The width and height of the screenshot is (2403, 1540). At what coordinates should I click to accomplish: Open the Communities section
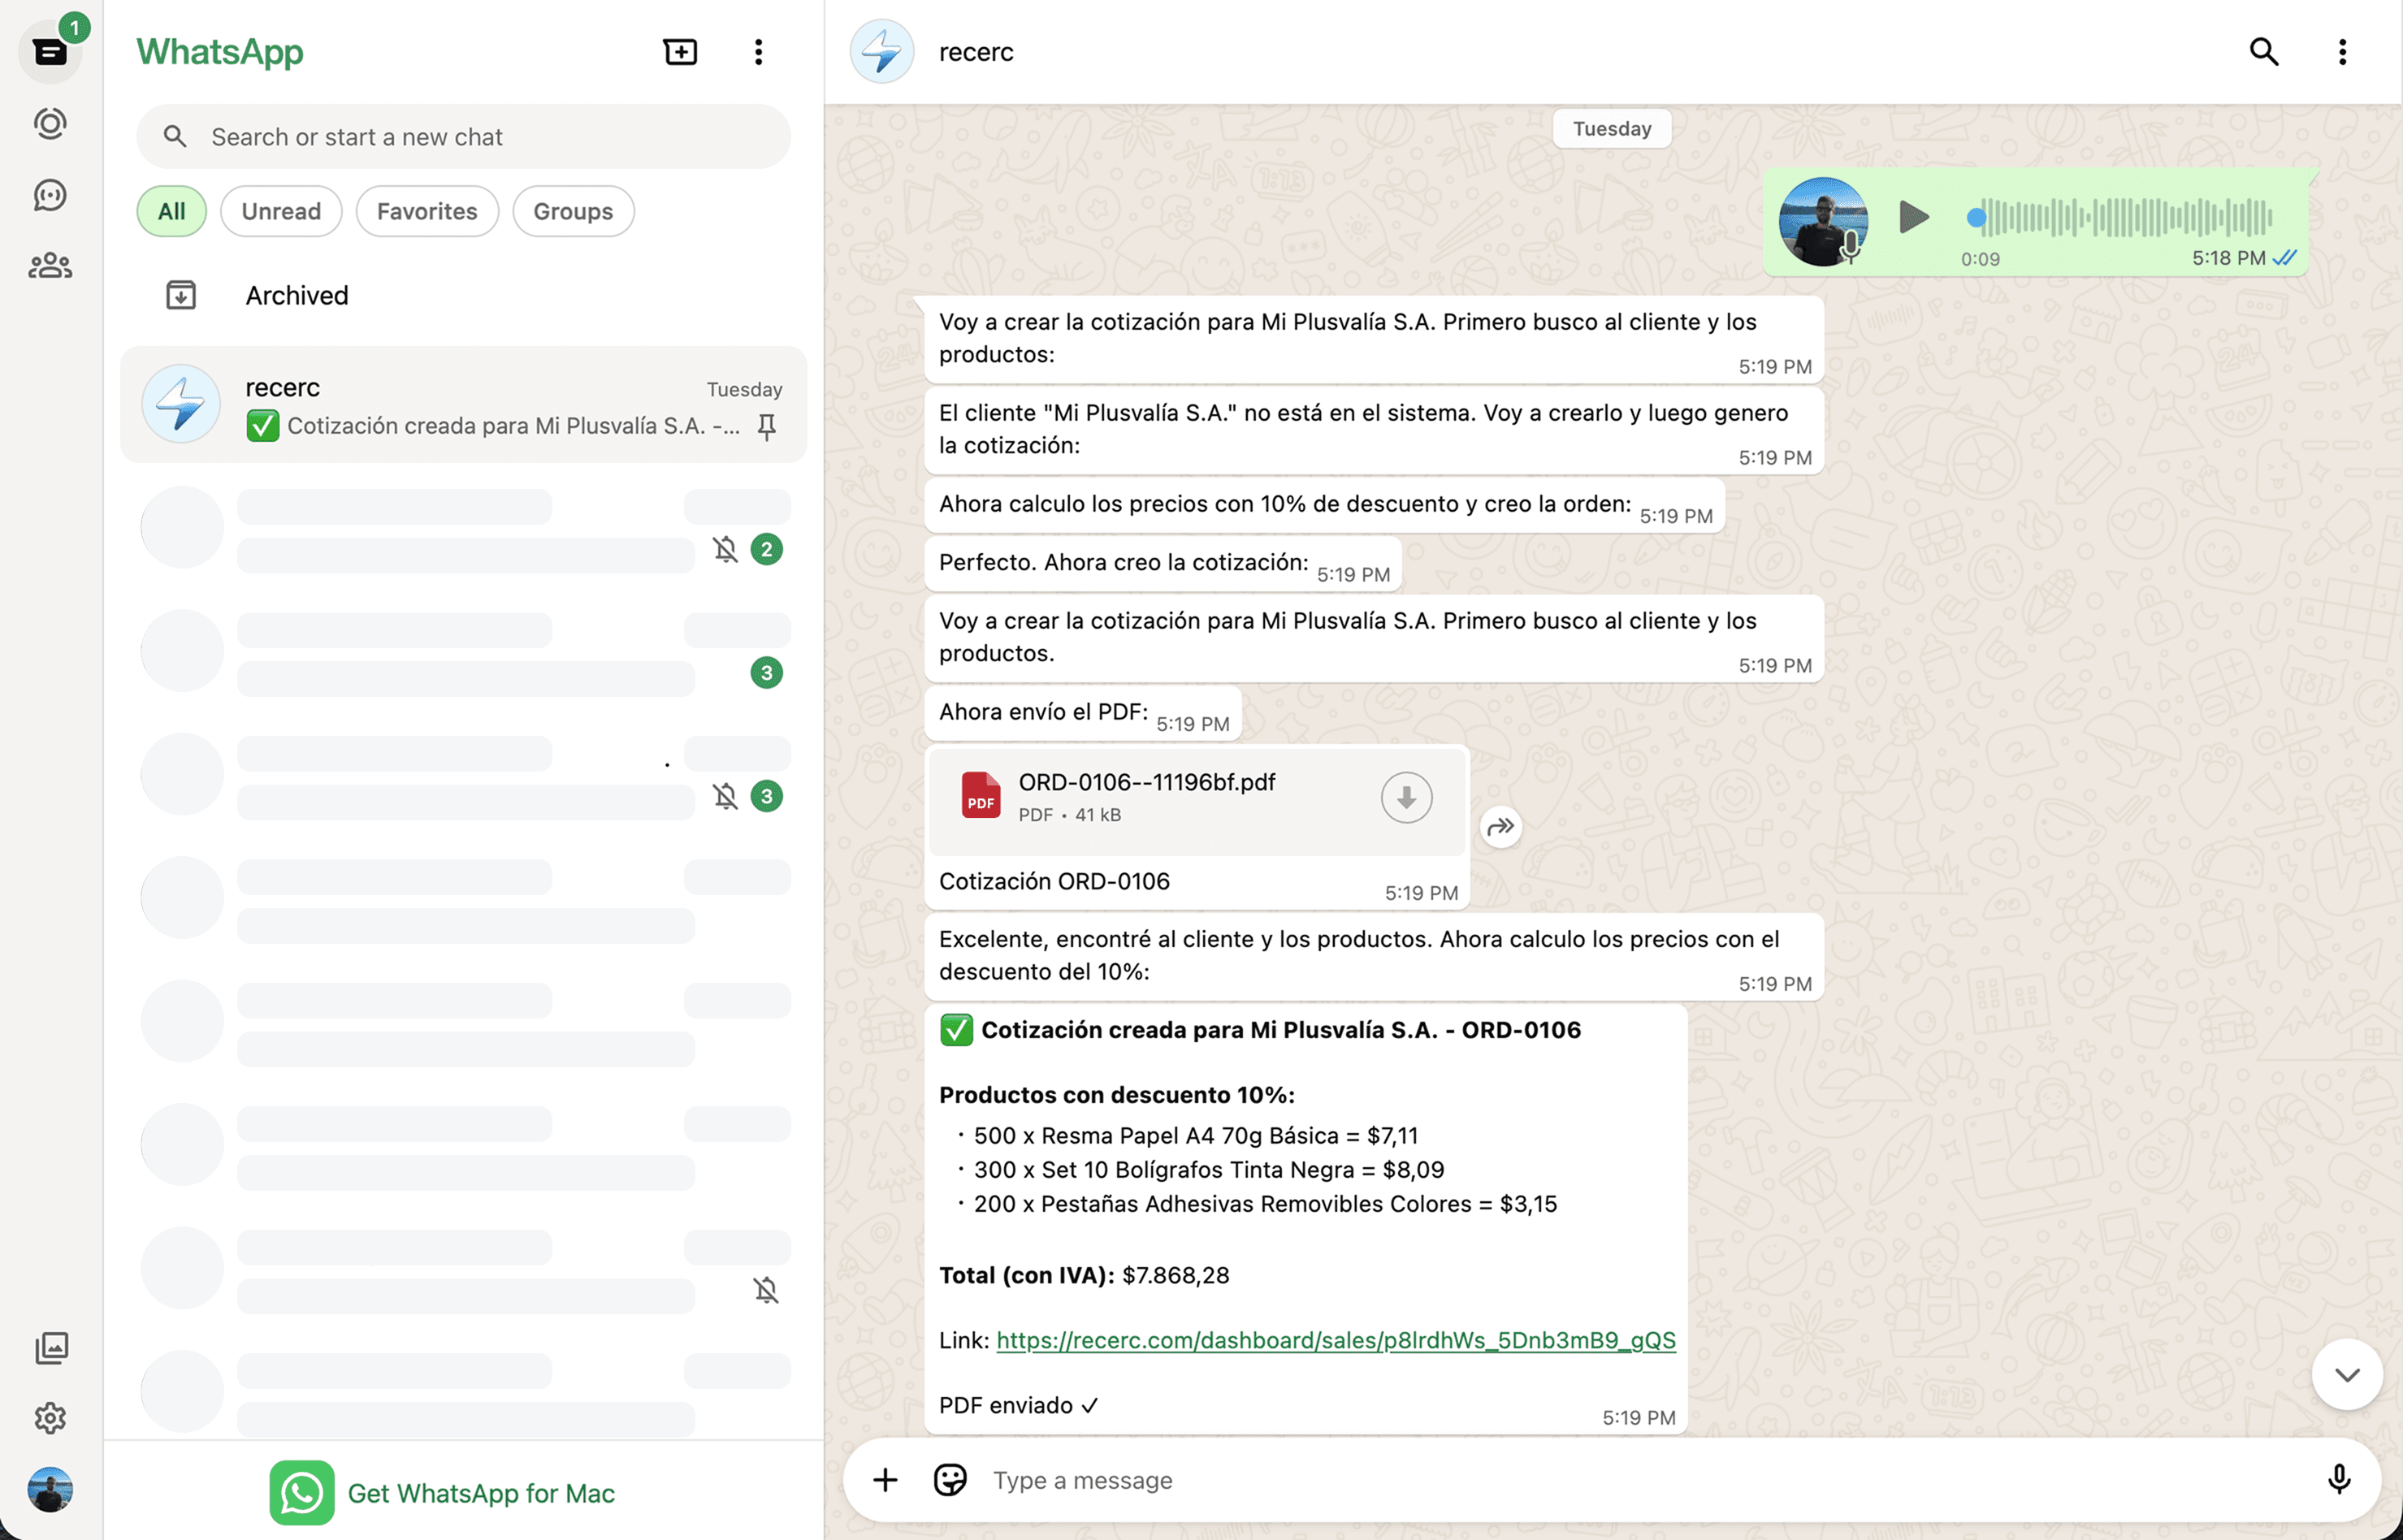tap(50, 265)
